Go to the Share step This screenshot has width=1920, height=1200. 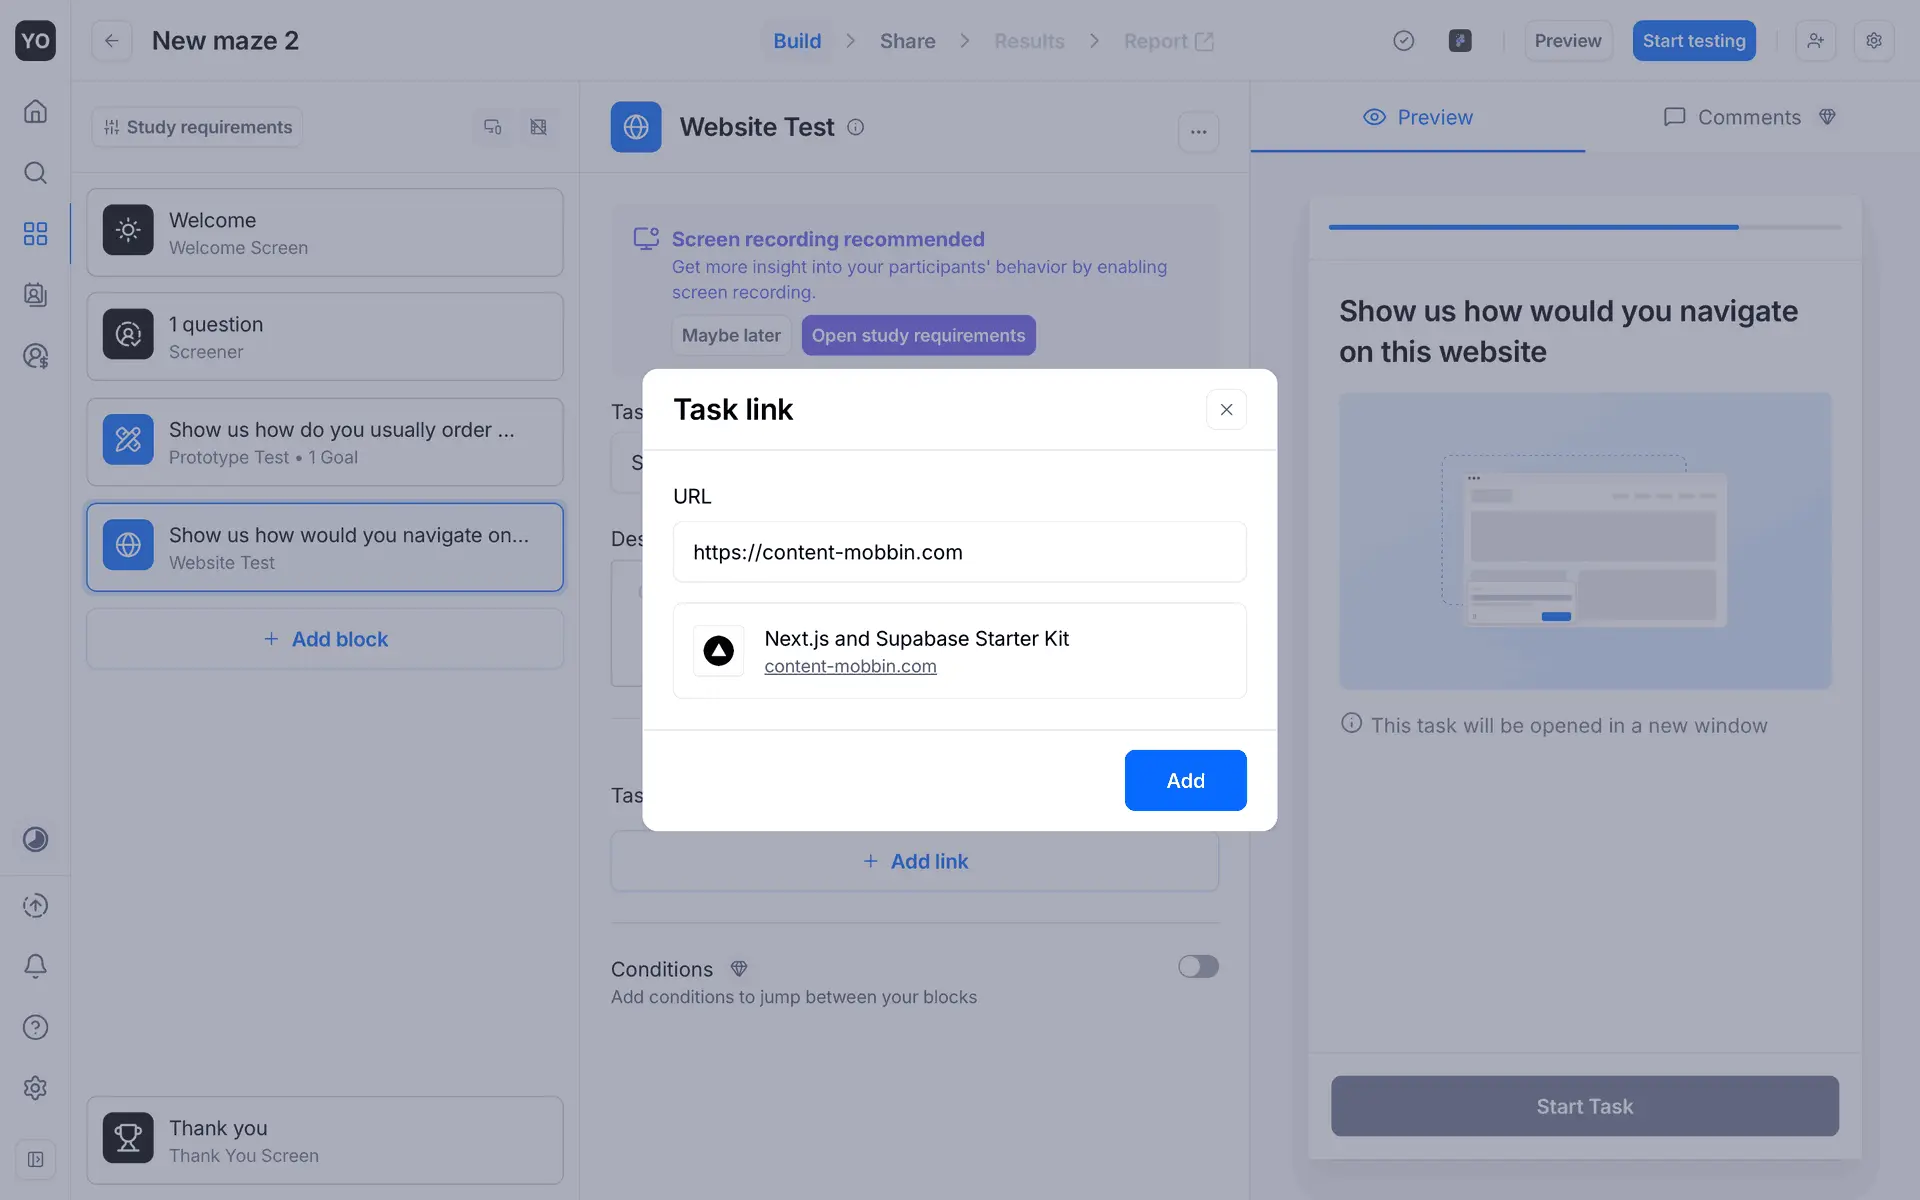pyautogui.click(x=907, y=41)
